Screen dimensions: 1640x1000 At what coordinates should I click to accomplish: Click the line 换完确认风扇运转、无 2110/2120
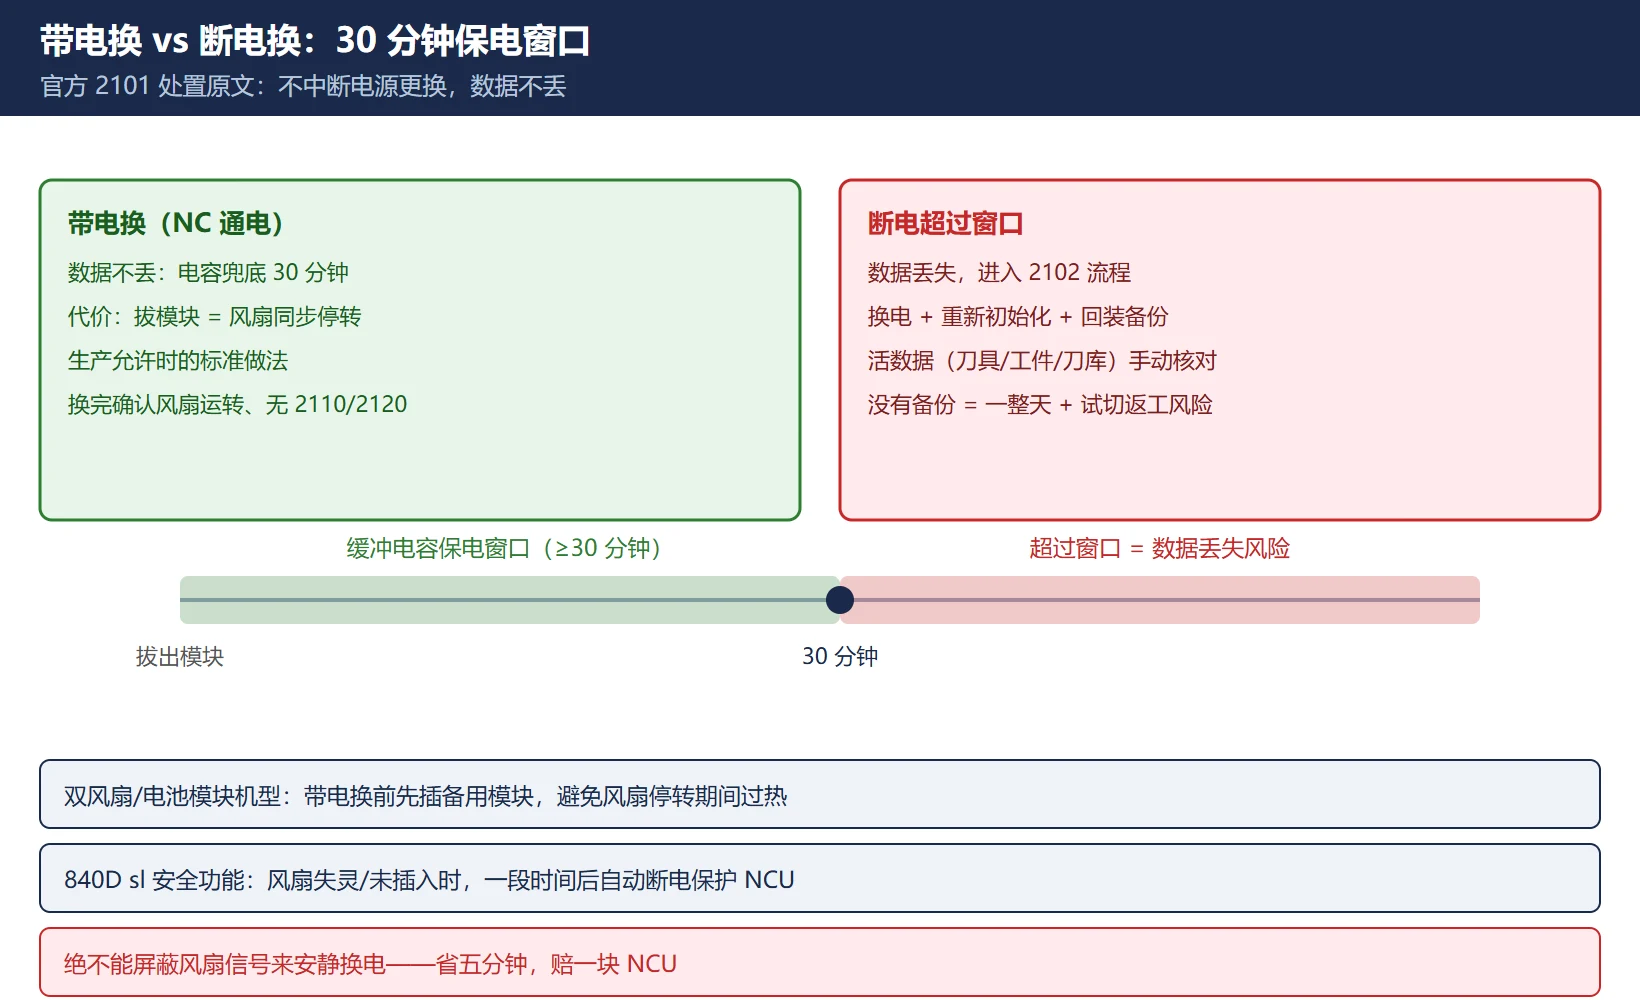coord(237,404)
